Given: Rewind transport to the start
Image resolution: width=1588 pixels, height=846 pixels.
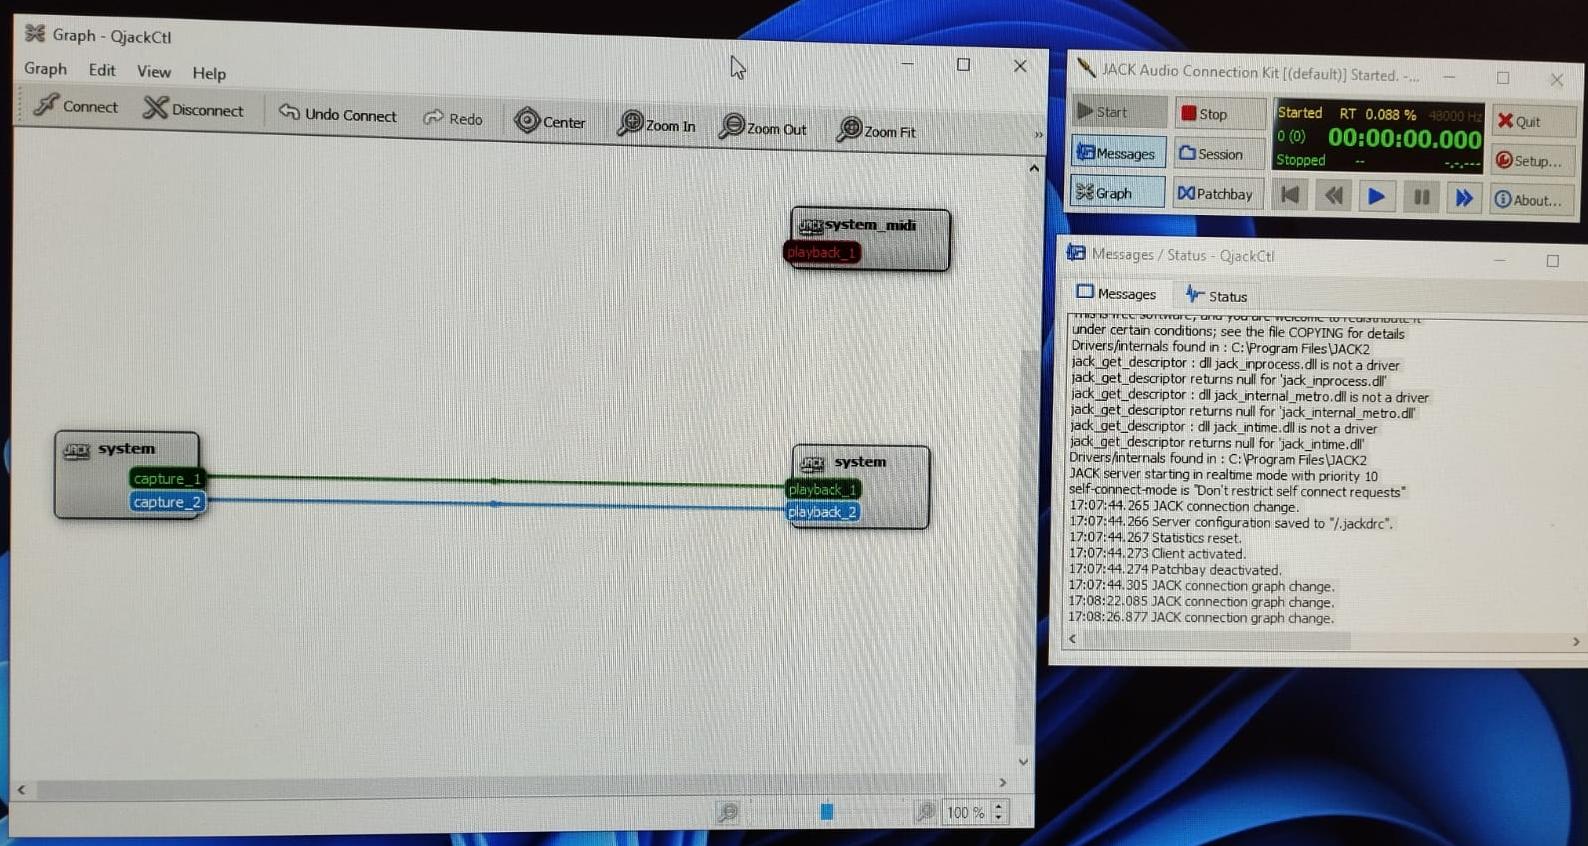Looking at the screenshot, I should coord(1291,195).
